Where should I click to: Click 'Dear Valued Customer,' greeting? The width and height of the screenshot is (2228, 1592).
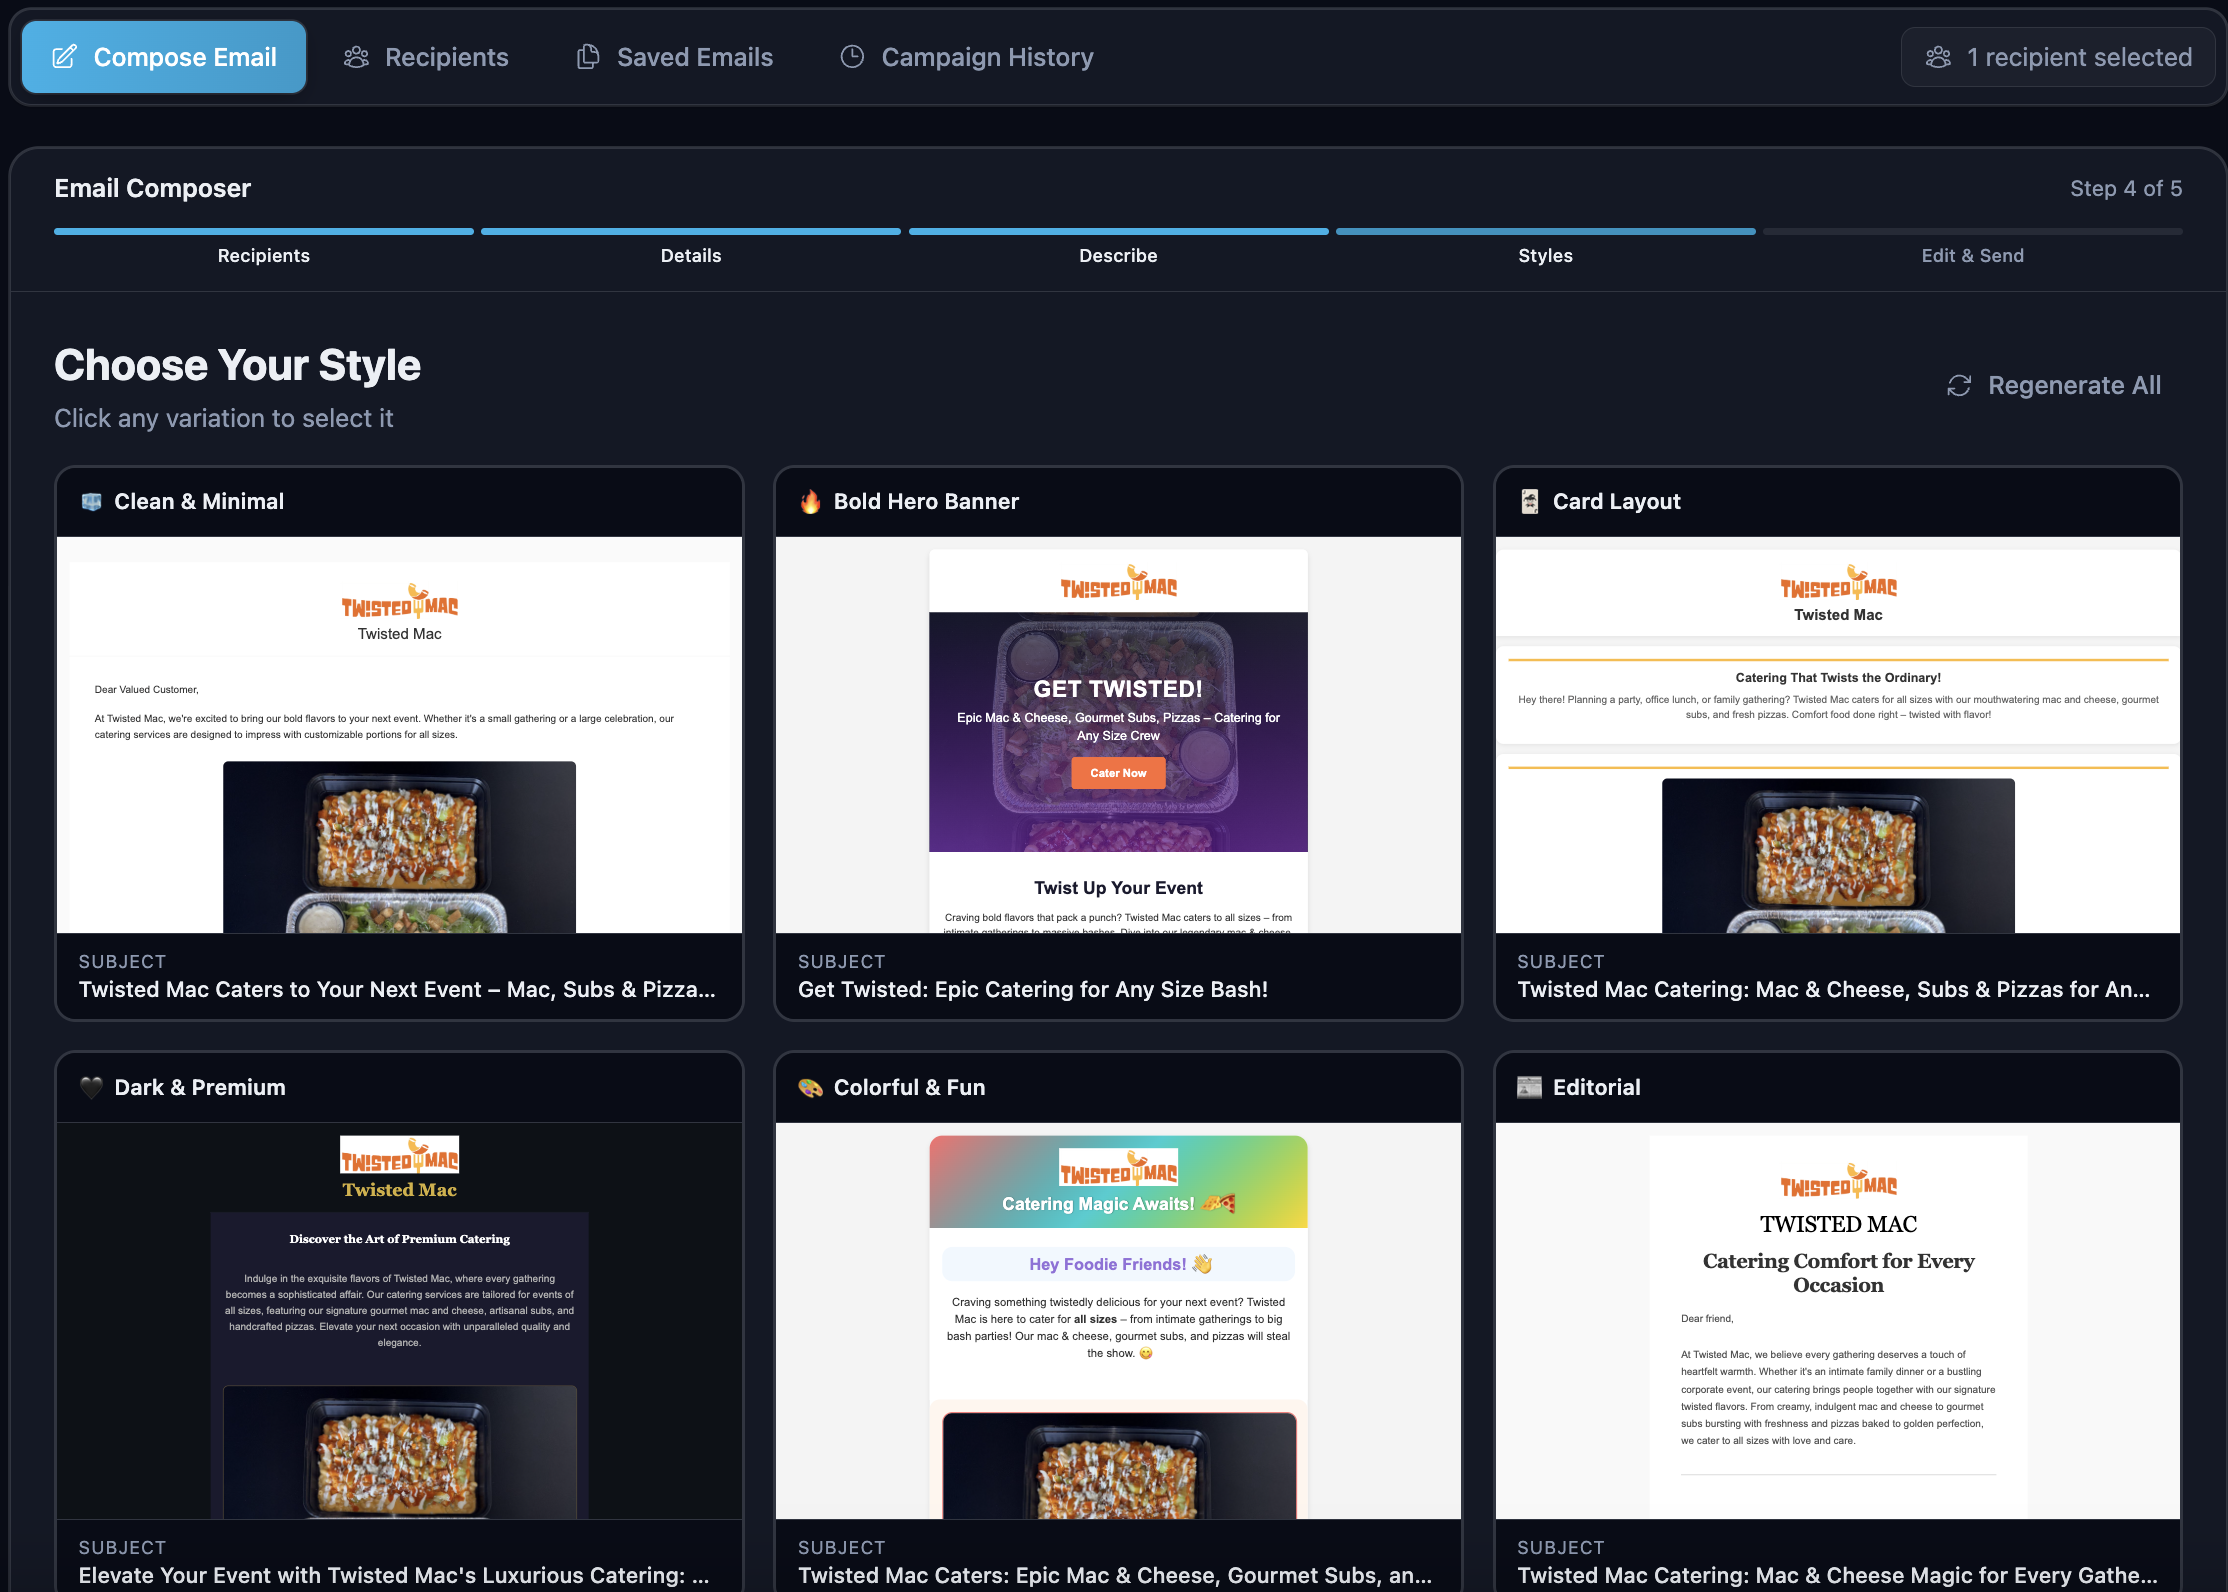click(147, 689)
